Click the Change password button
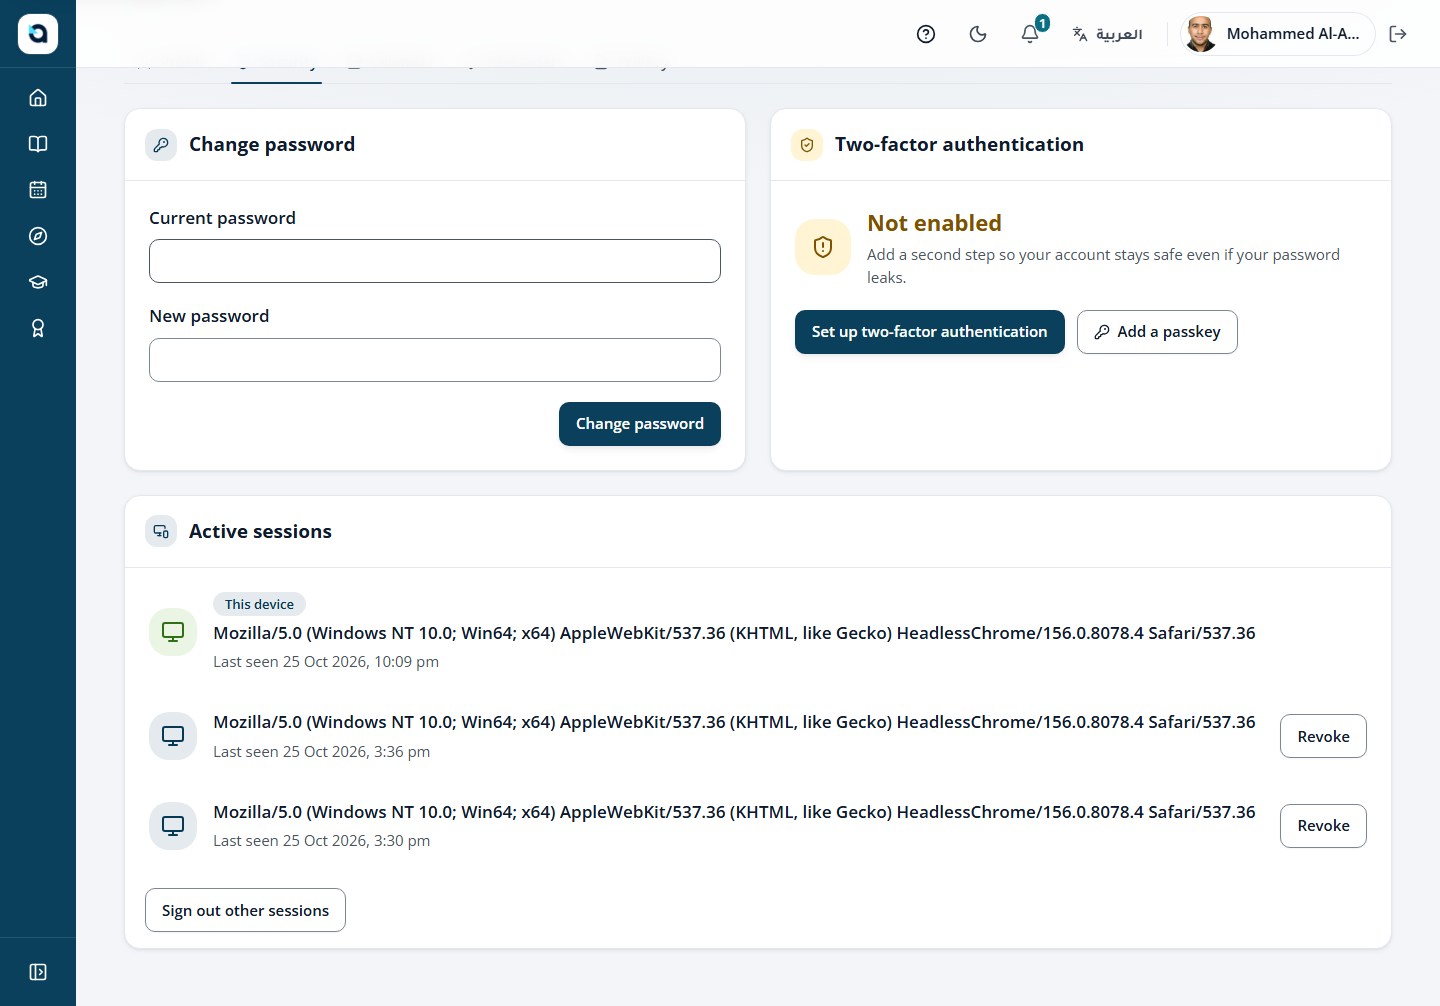The image size is (1440, 1006). 640,424
